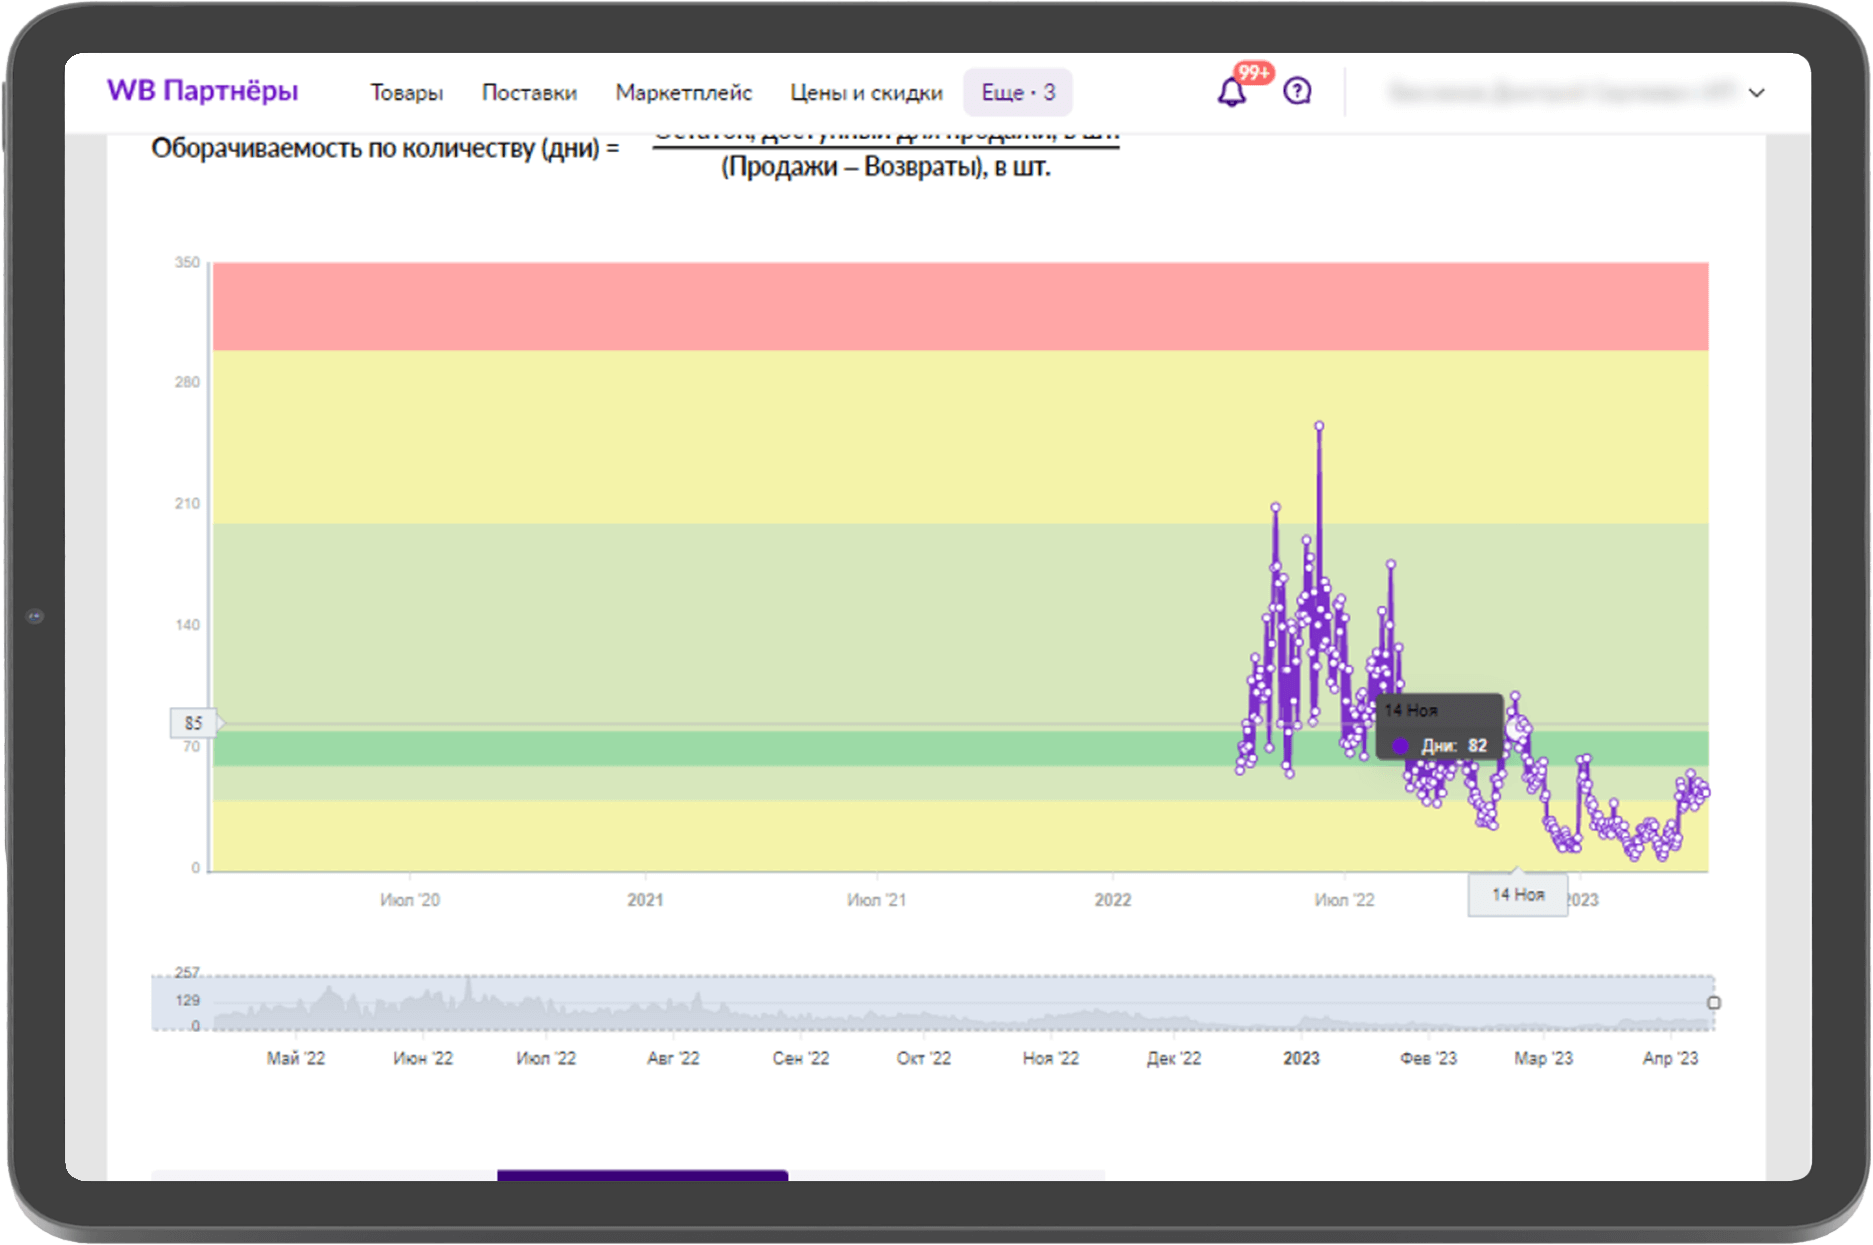Image resolution: width=1873 pixels, height=1245 pixels.
Task: Open the help question mark icon
Action: coord(1297,92)
